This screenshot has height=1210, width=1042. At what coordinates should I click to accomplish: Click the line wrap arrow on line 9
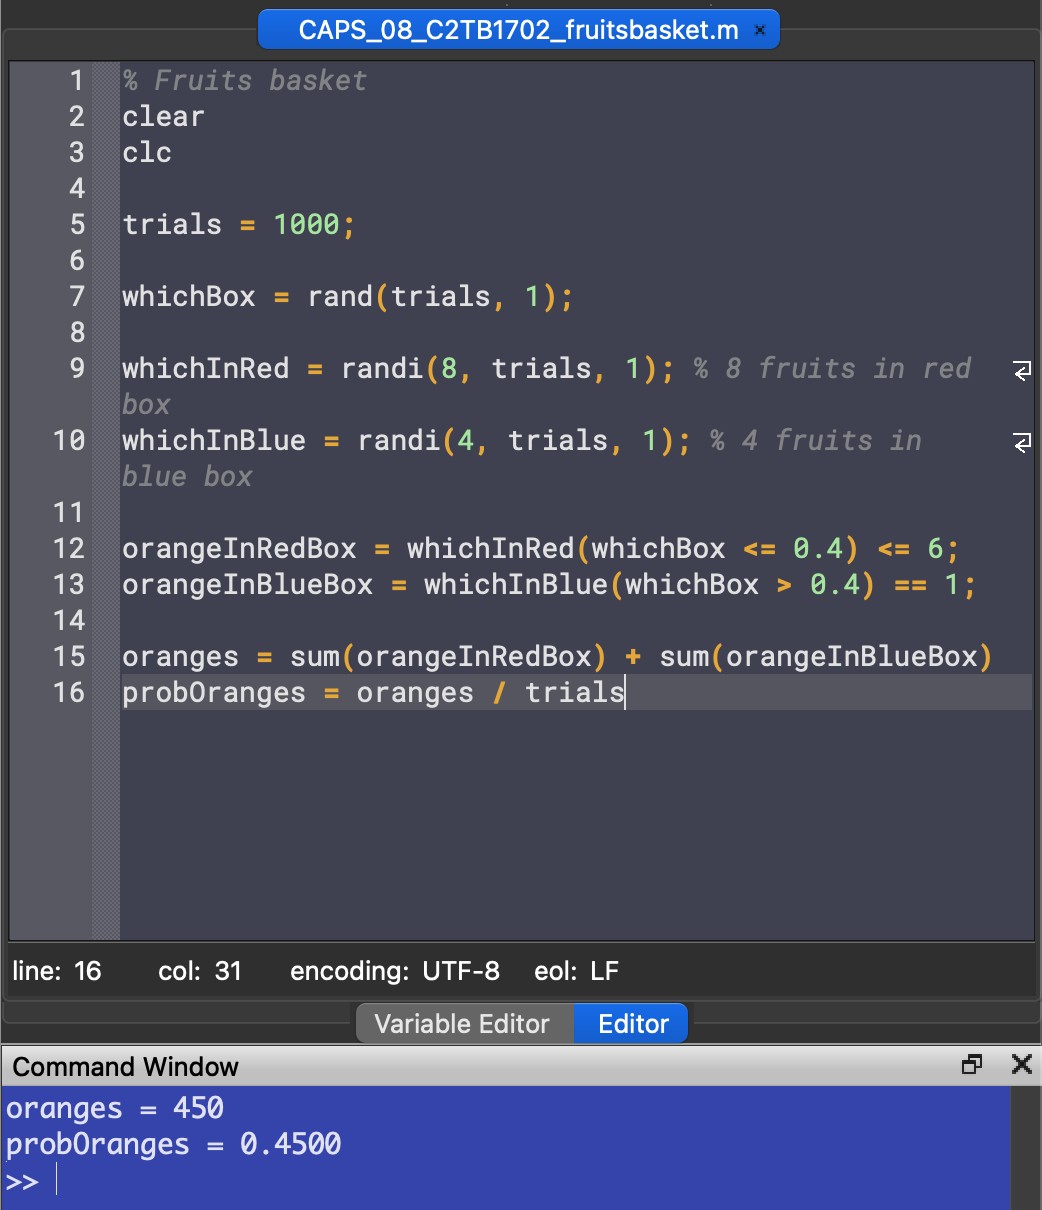point(1022,370)
